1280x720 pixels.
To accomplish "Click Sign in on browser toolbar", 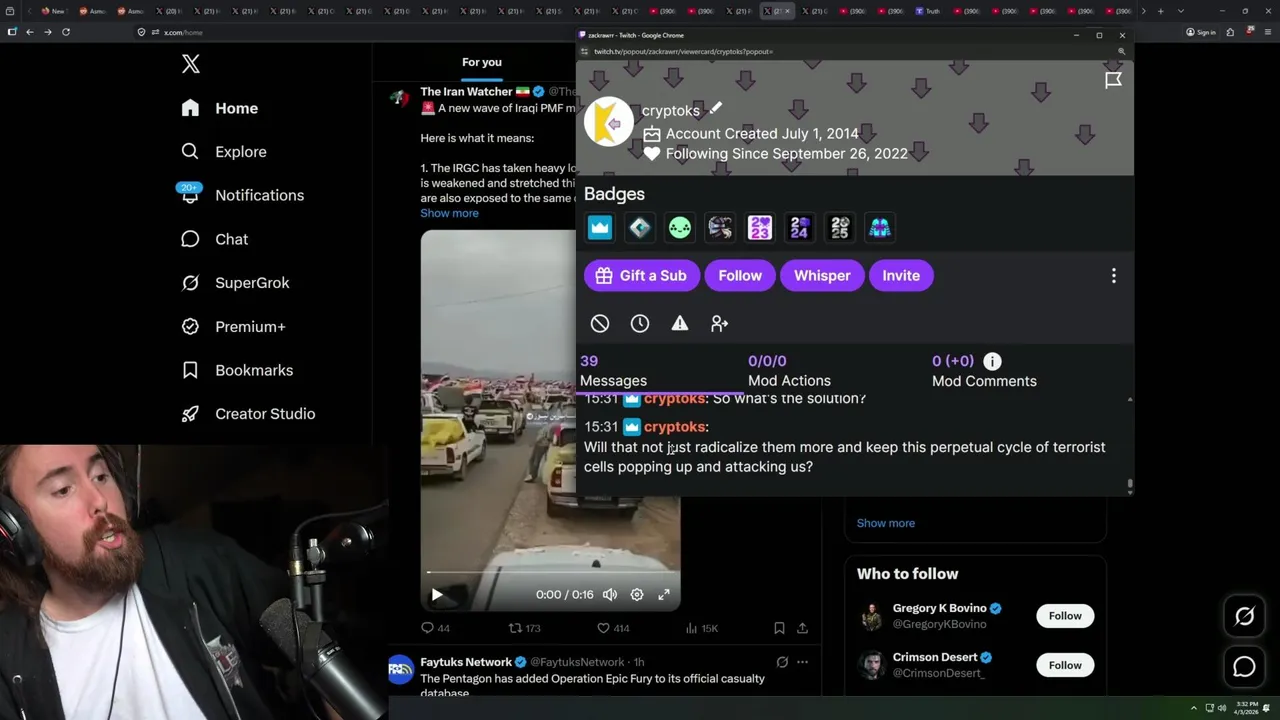I will (1200, 32).
